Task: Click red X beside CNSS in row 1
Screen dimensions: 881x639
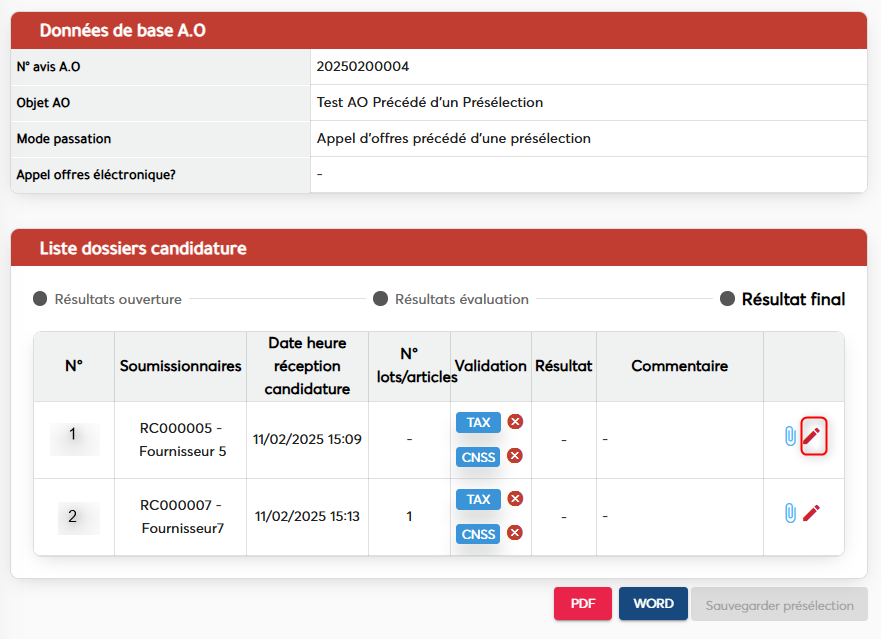Action: pos(515,456)
